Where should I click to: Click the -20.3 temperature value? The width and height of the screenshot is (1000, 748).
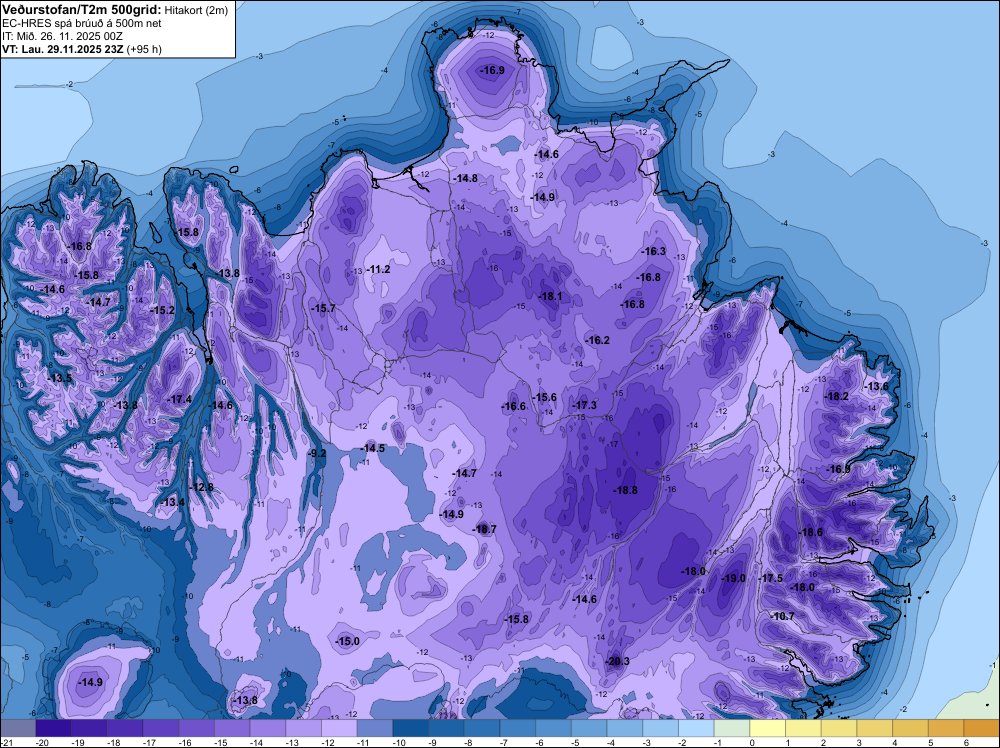click(x=617, y=661)
